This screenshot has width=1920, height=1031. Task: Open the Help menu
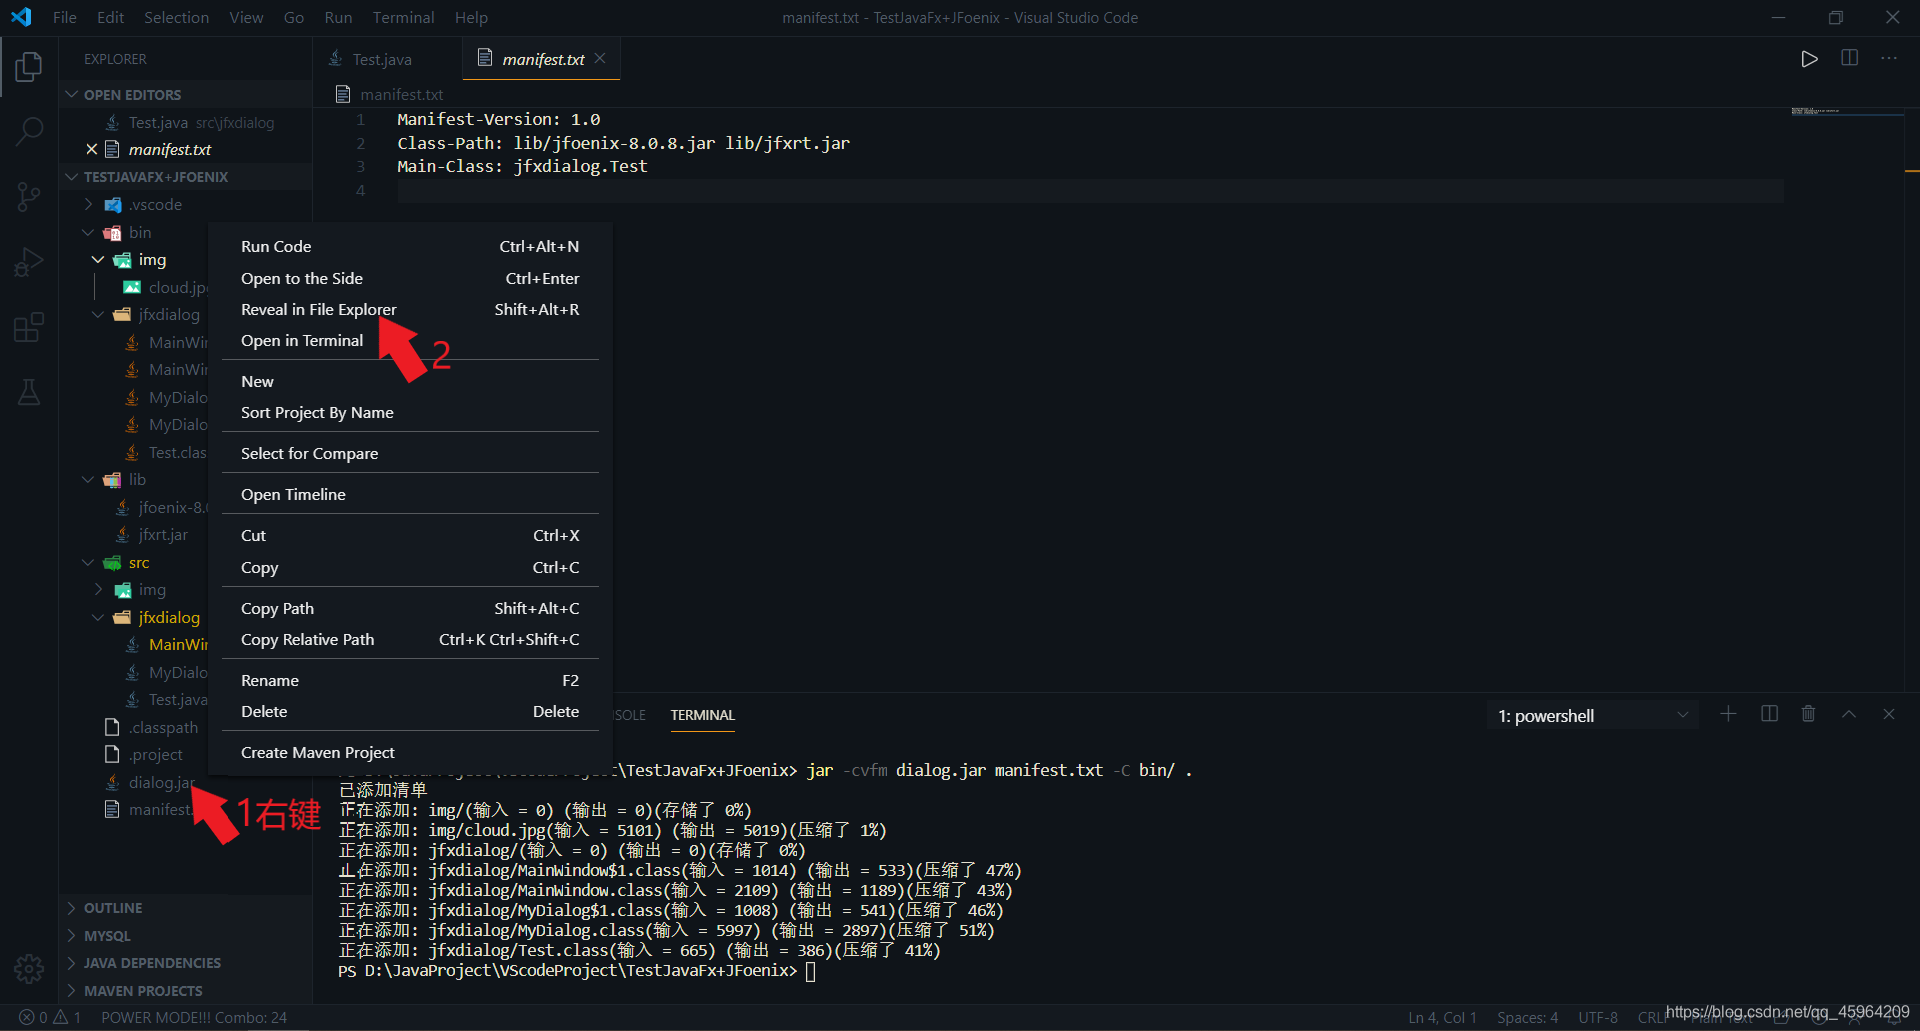(471, 17)
